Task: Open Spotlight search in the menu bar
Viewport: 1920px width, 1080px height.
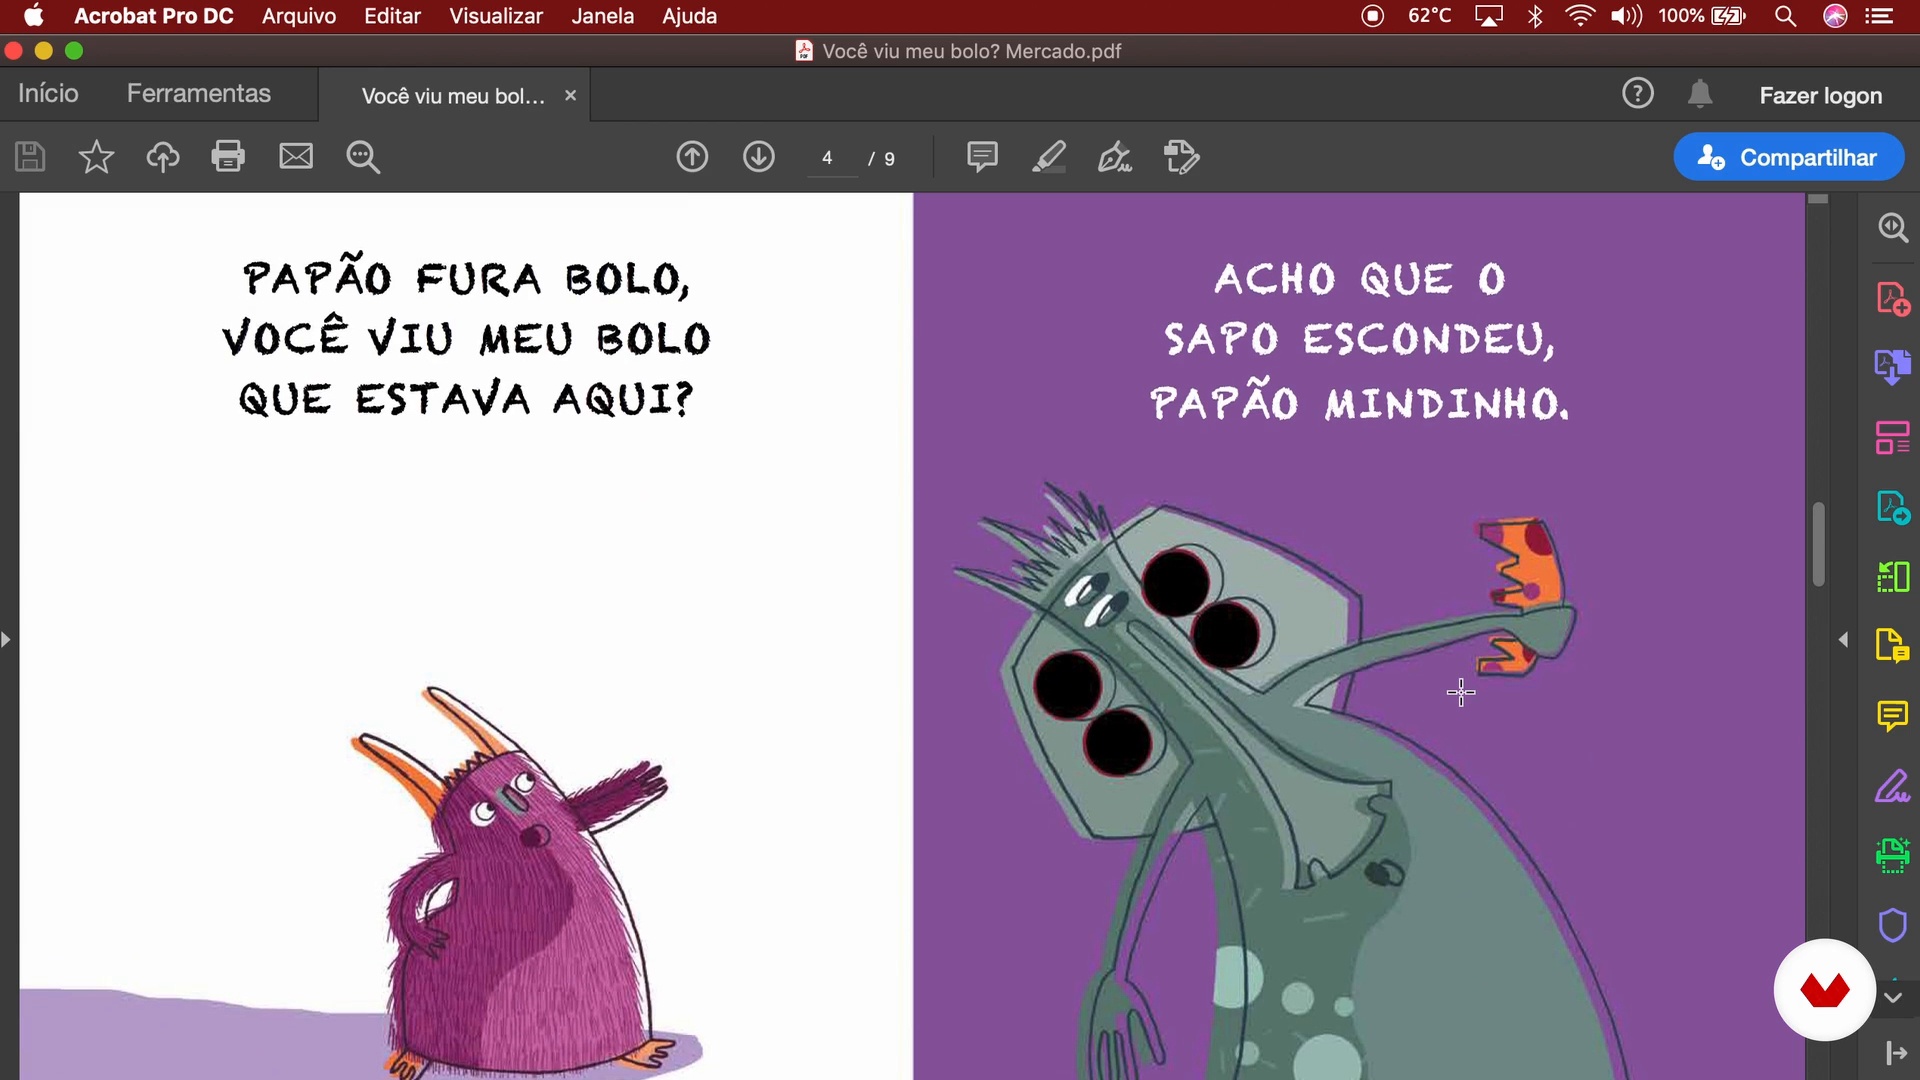Action: [1786, 16]
